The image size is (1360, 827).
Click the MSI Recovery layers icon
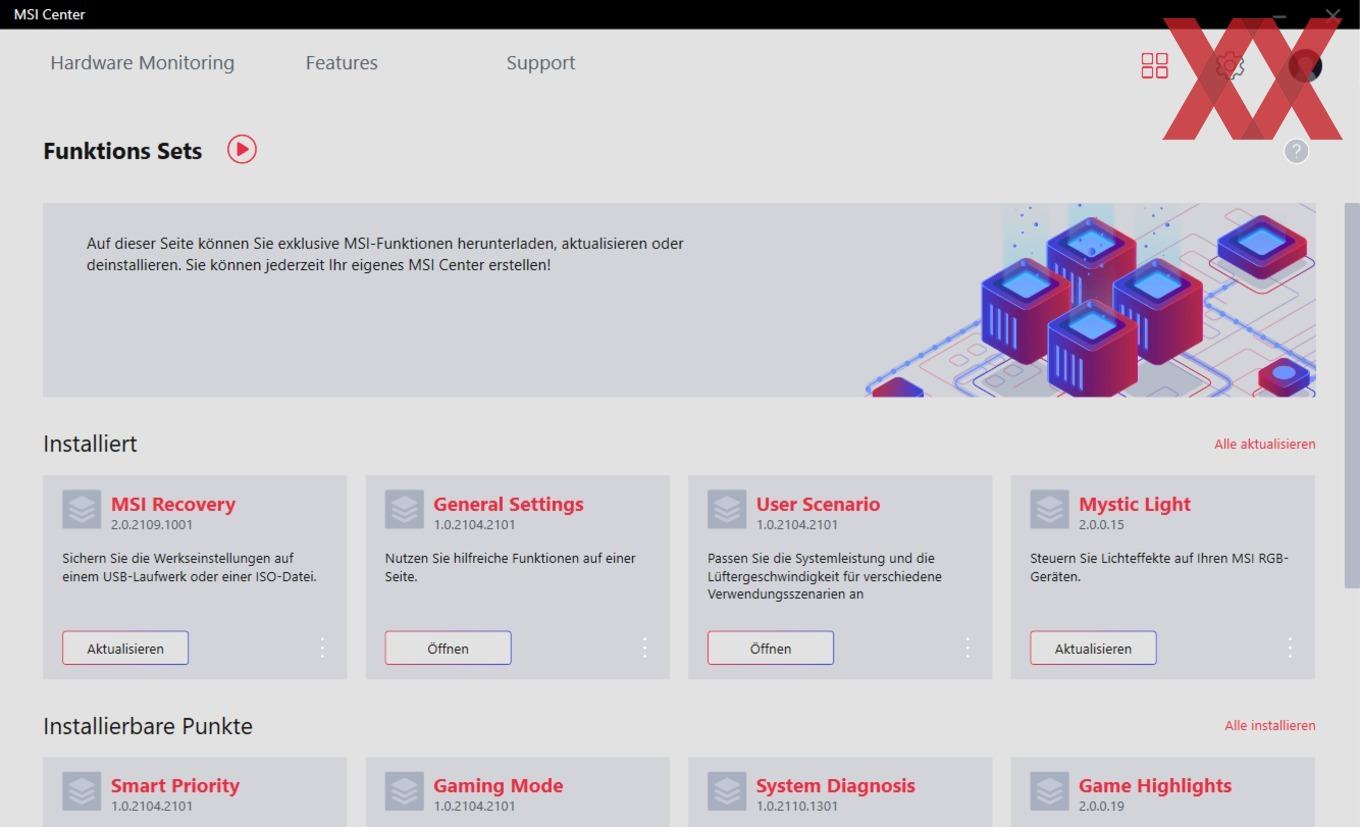tap(81, 509)
